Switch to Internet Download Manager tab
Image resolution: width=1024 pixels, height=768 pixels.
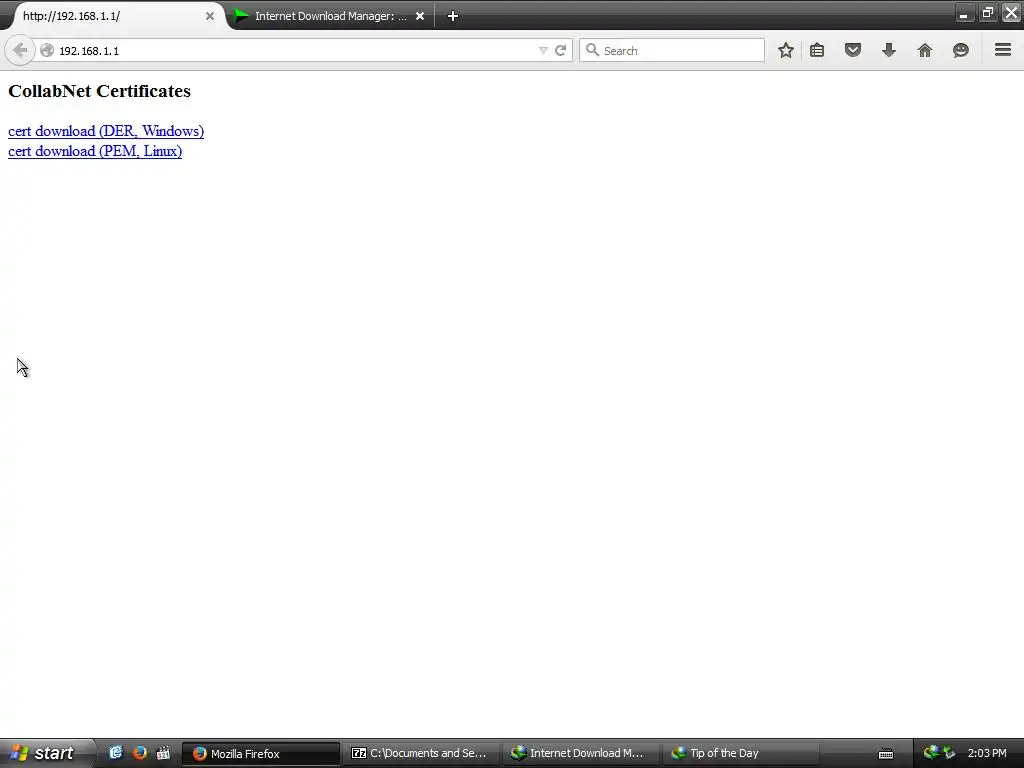tap(330, 16)
